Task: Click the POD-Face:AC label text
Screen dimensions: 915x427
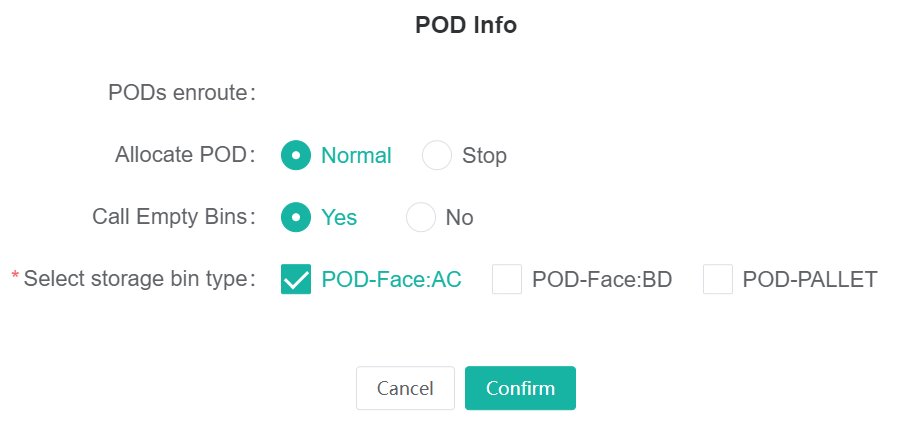Action: point(391,280)
